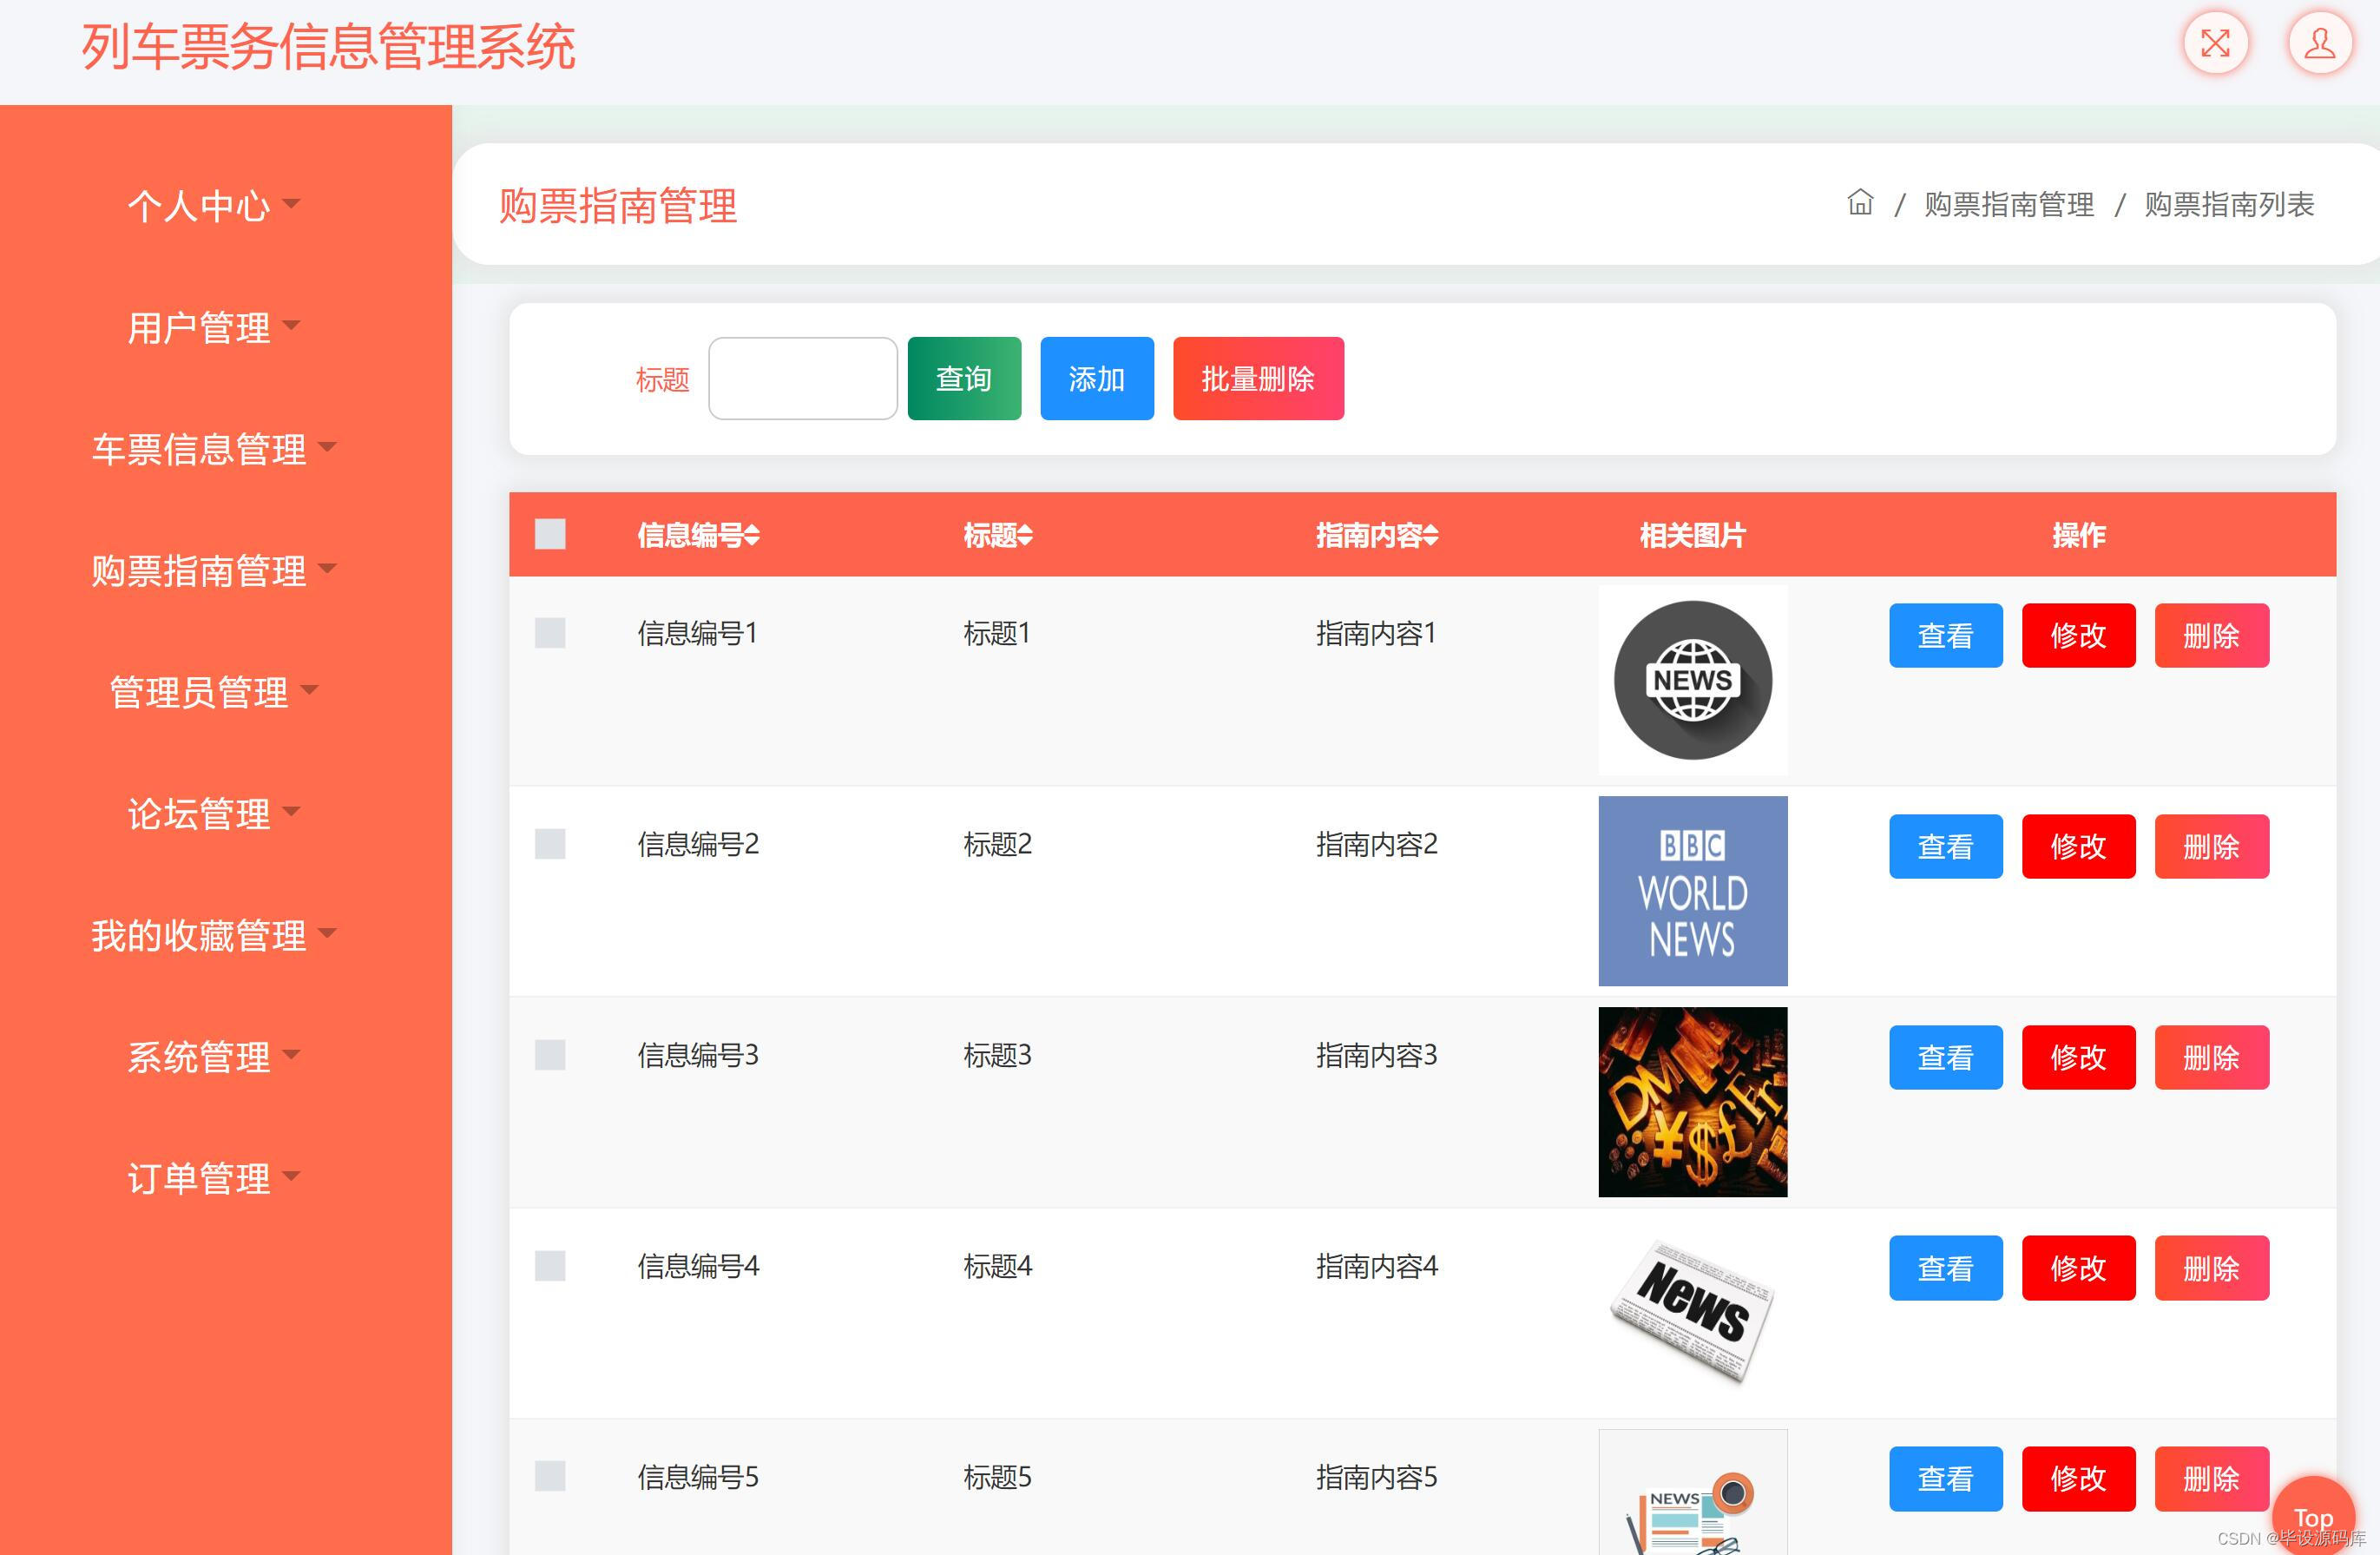Click the fullscreen exit icon in header
The height and width of the screenshot is (1555, 2380).
pyautogui.click(x=2215, y=43)
